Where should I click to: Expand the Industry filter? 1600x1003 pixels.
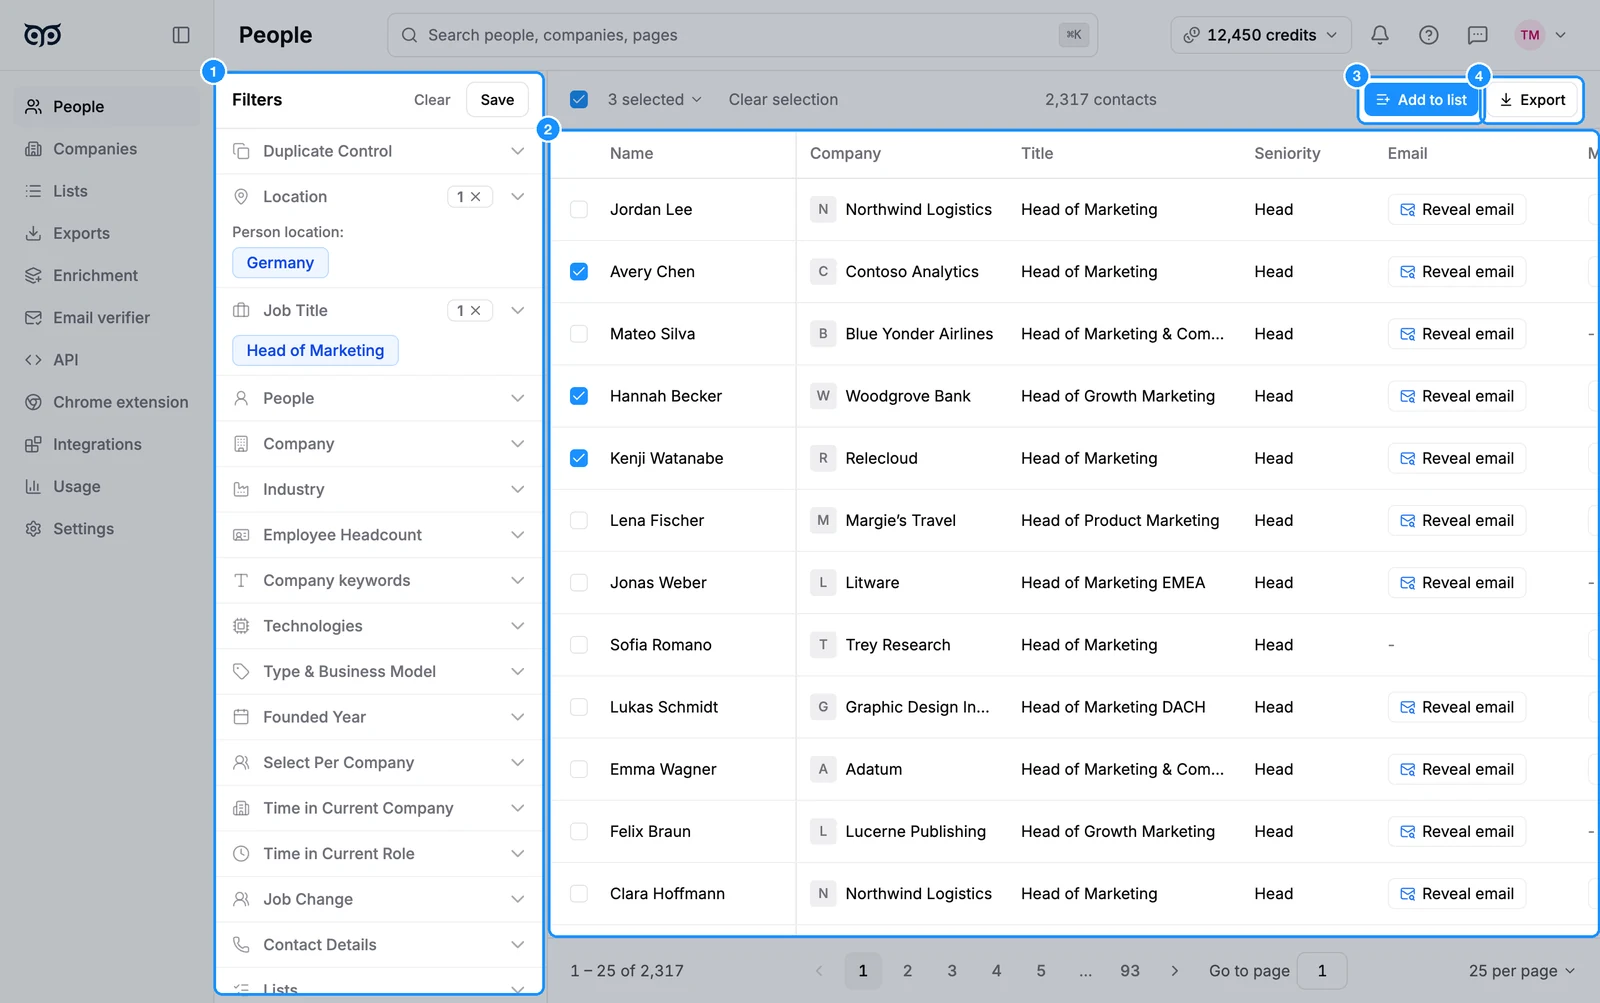379,490
